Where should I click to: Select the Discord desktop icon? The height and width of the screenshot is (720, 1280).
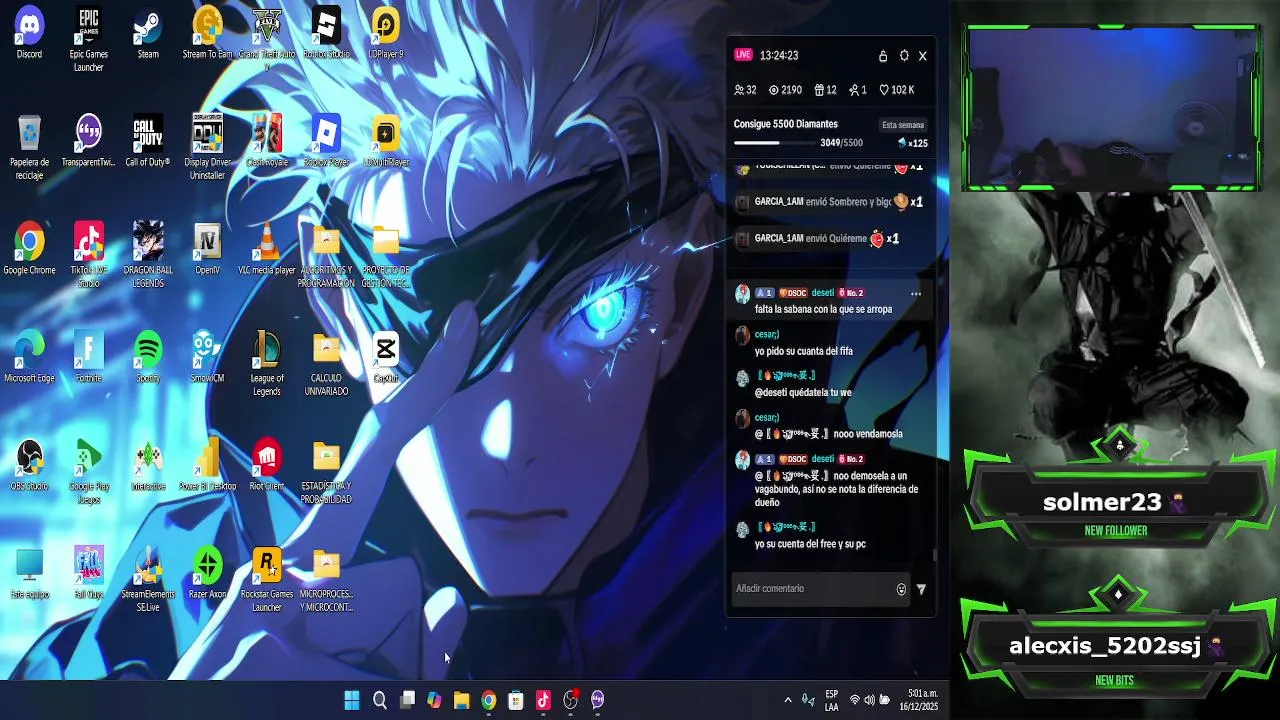(29, 34)
